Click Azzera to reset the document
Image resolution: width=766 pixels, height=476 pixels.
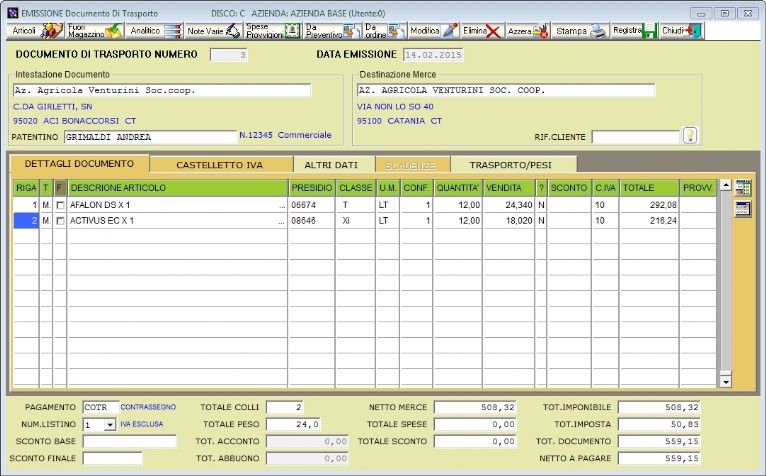528,31
